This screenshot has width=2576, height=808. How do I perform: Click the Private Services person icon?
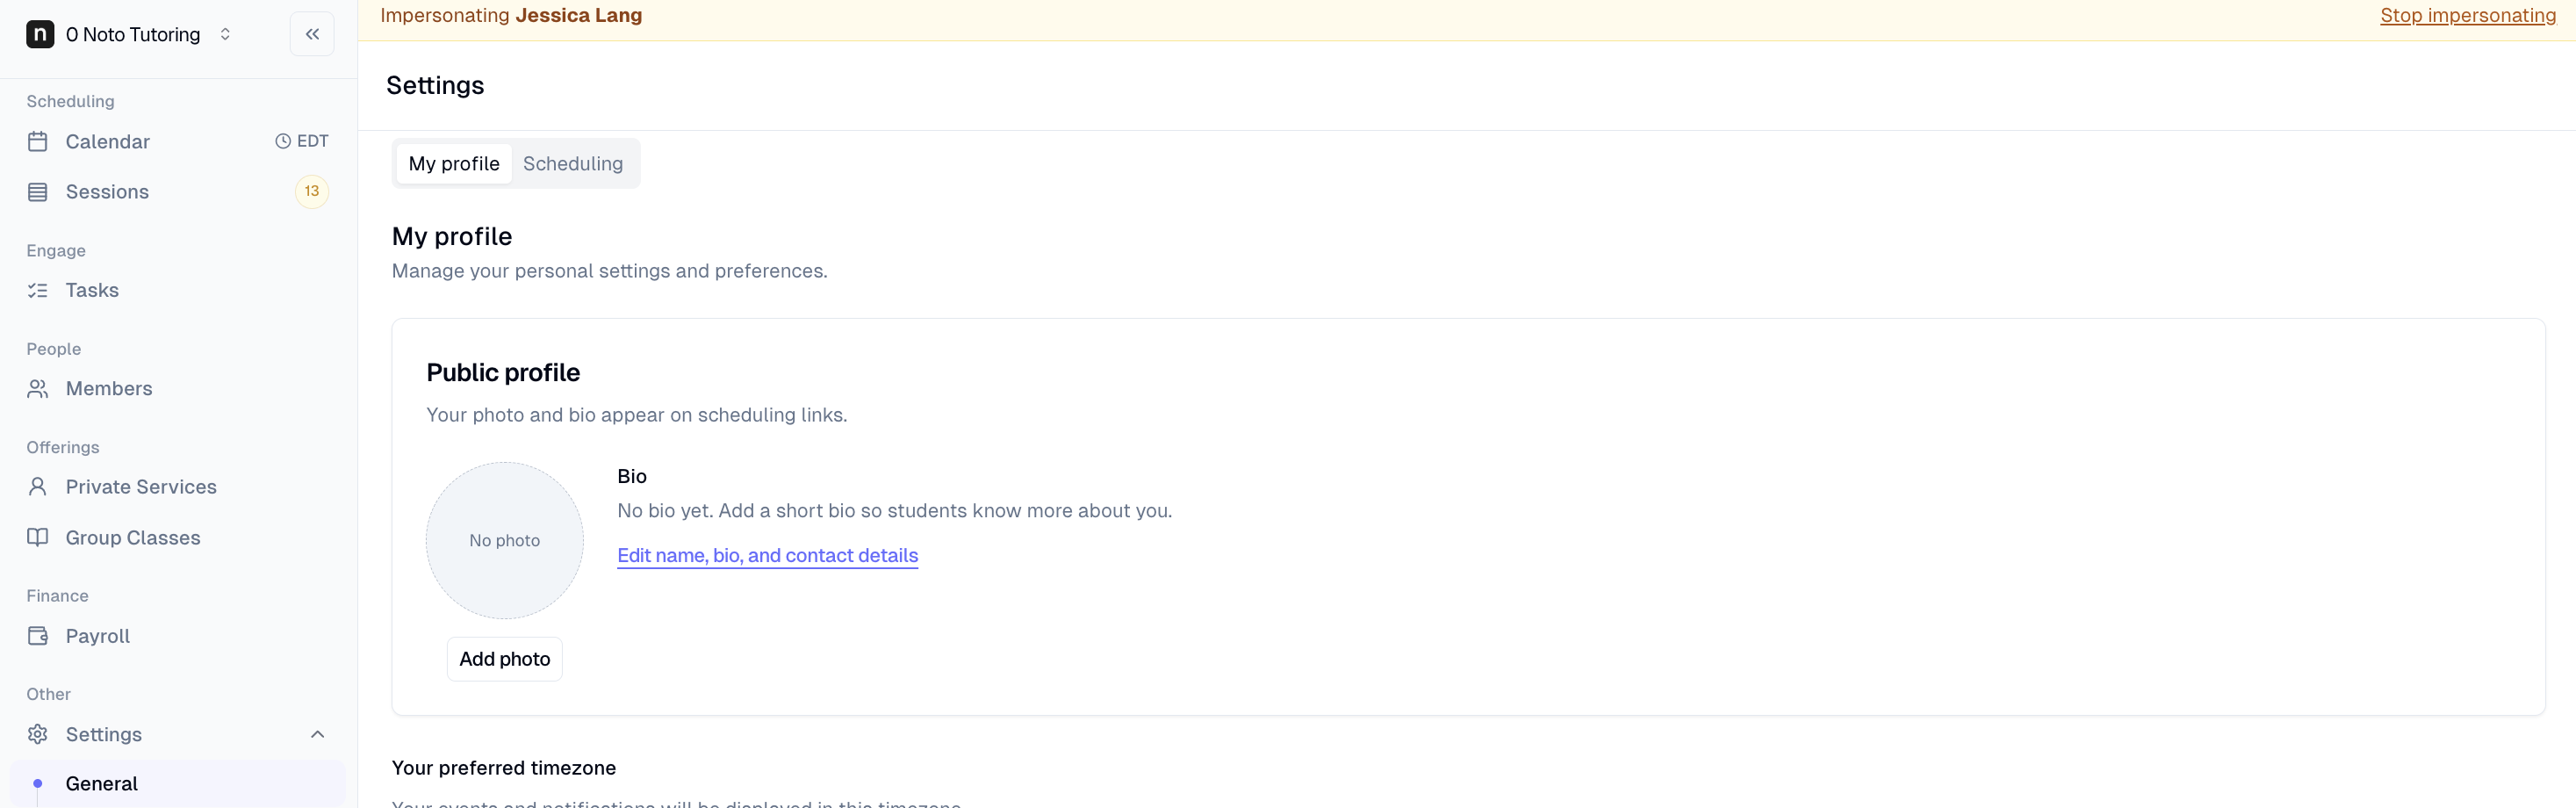tap(38, 487)
